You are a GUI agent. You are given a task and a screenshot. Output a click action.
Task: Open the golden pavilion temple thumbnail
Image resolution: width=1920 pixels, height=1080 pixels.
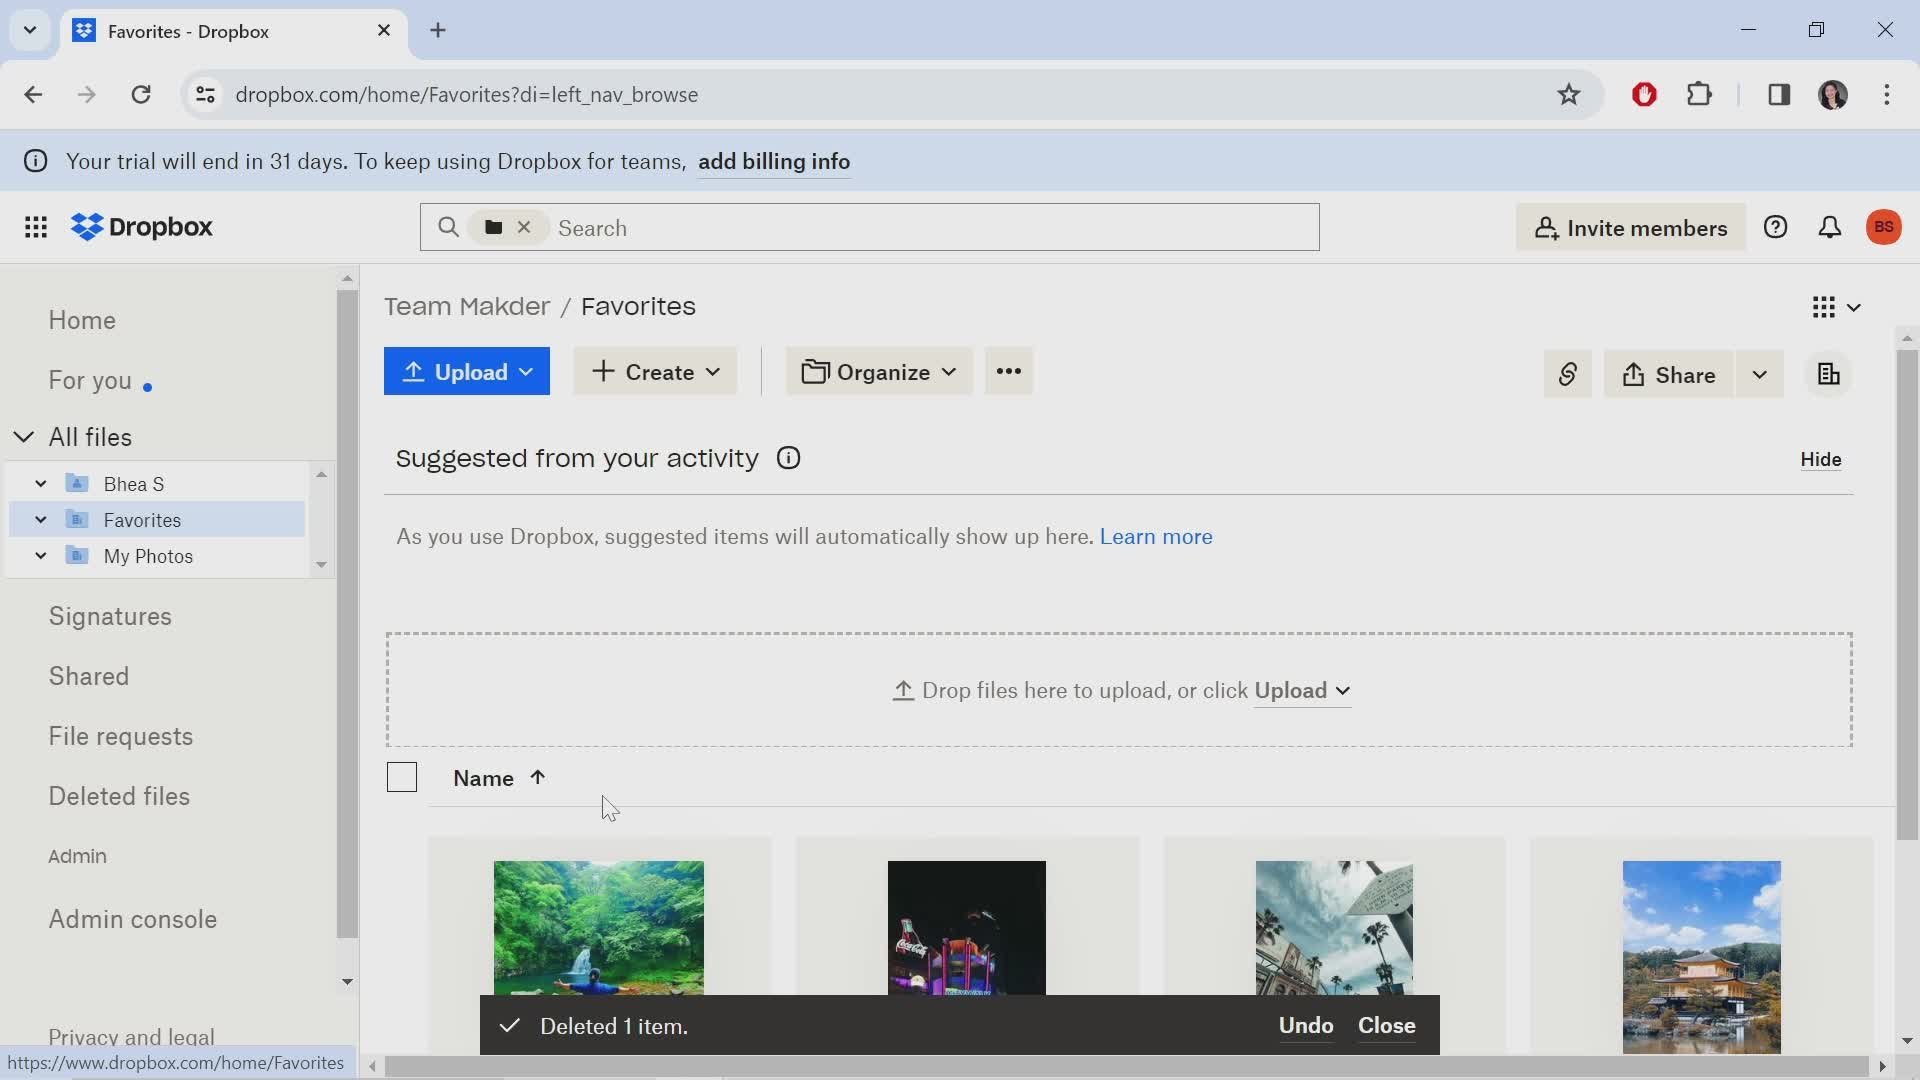click(x=1701, y=957)
